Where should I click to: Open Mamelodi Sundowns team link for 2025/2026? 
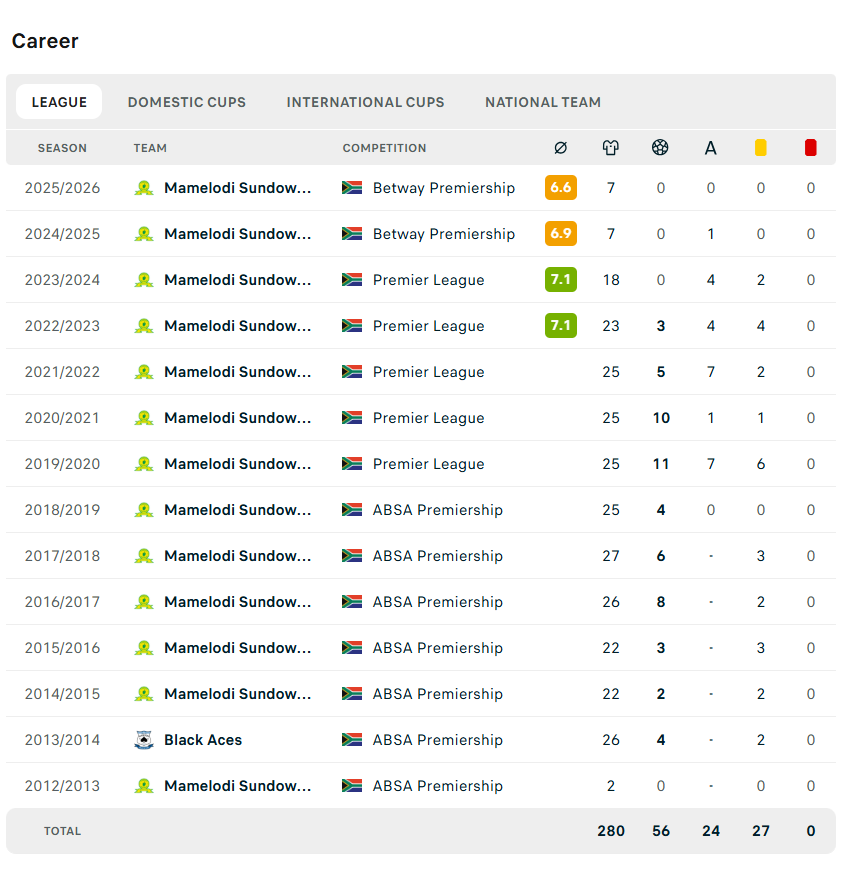238,188
